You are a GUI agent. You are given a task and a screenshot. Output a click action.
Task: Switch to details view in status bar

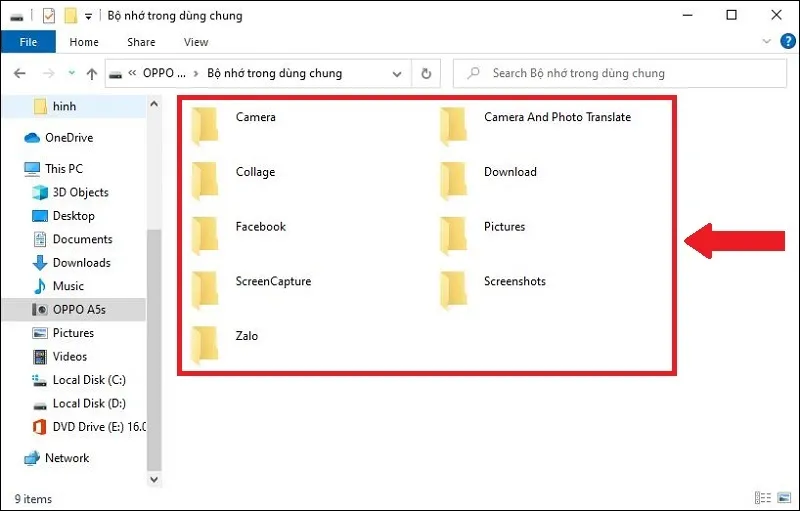pyautogui.click(x=763, y=498)
